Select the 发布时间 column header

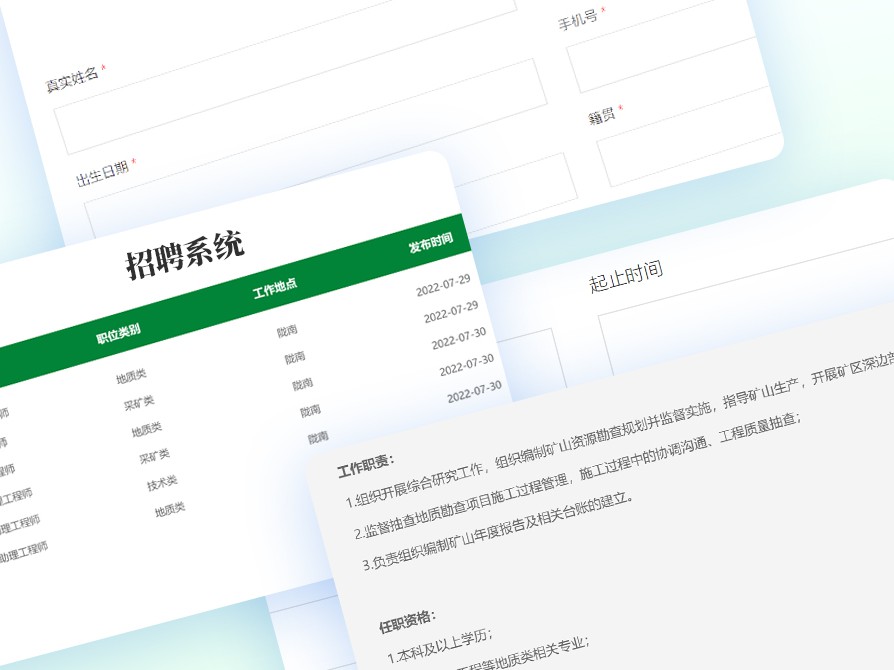coord(430,244)
